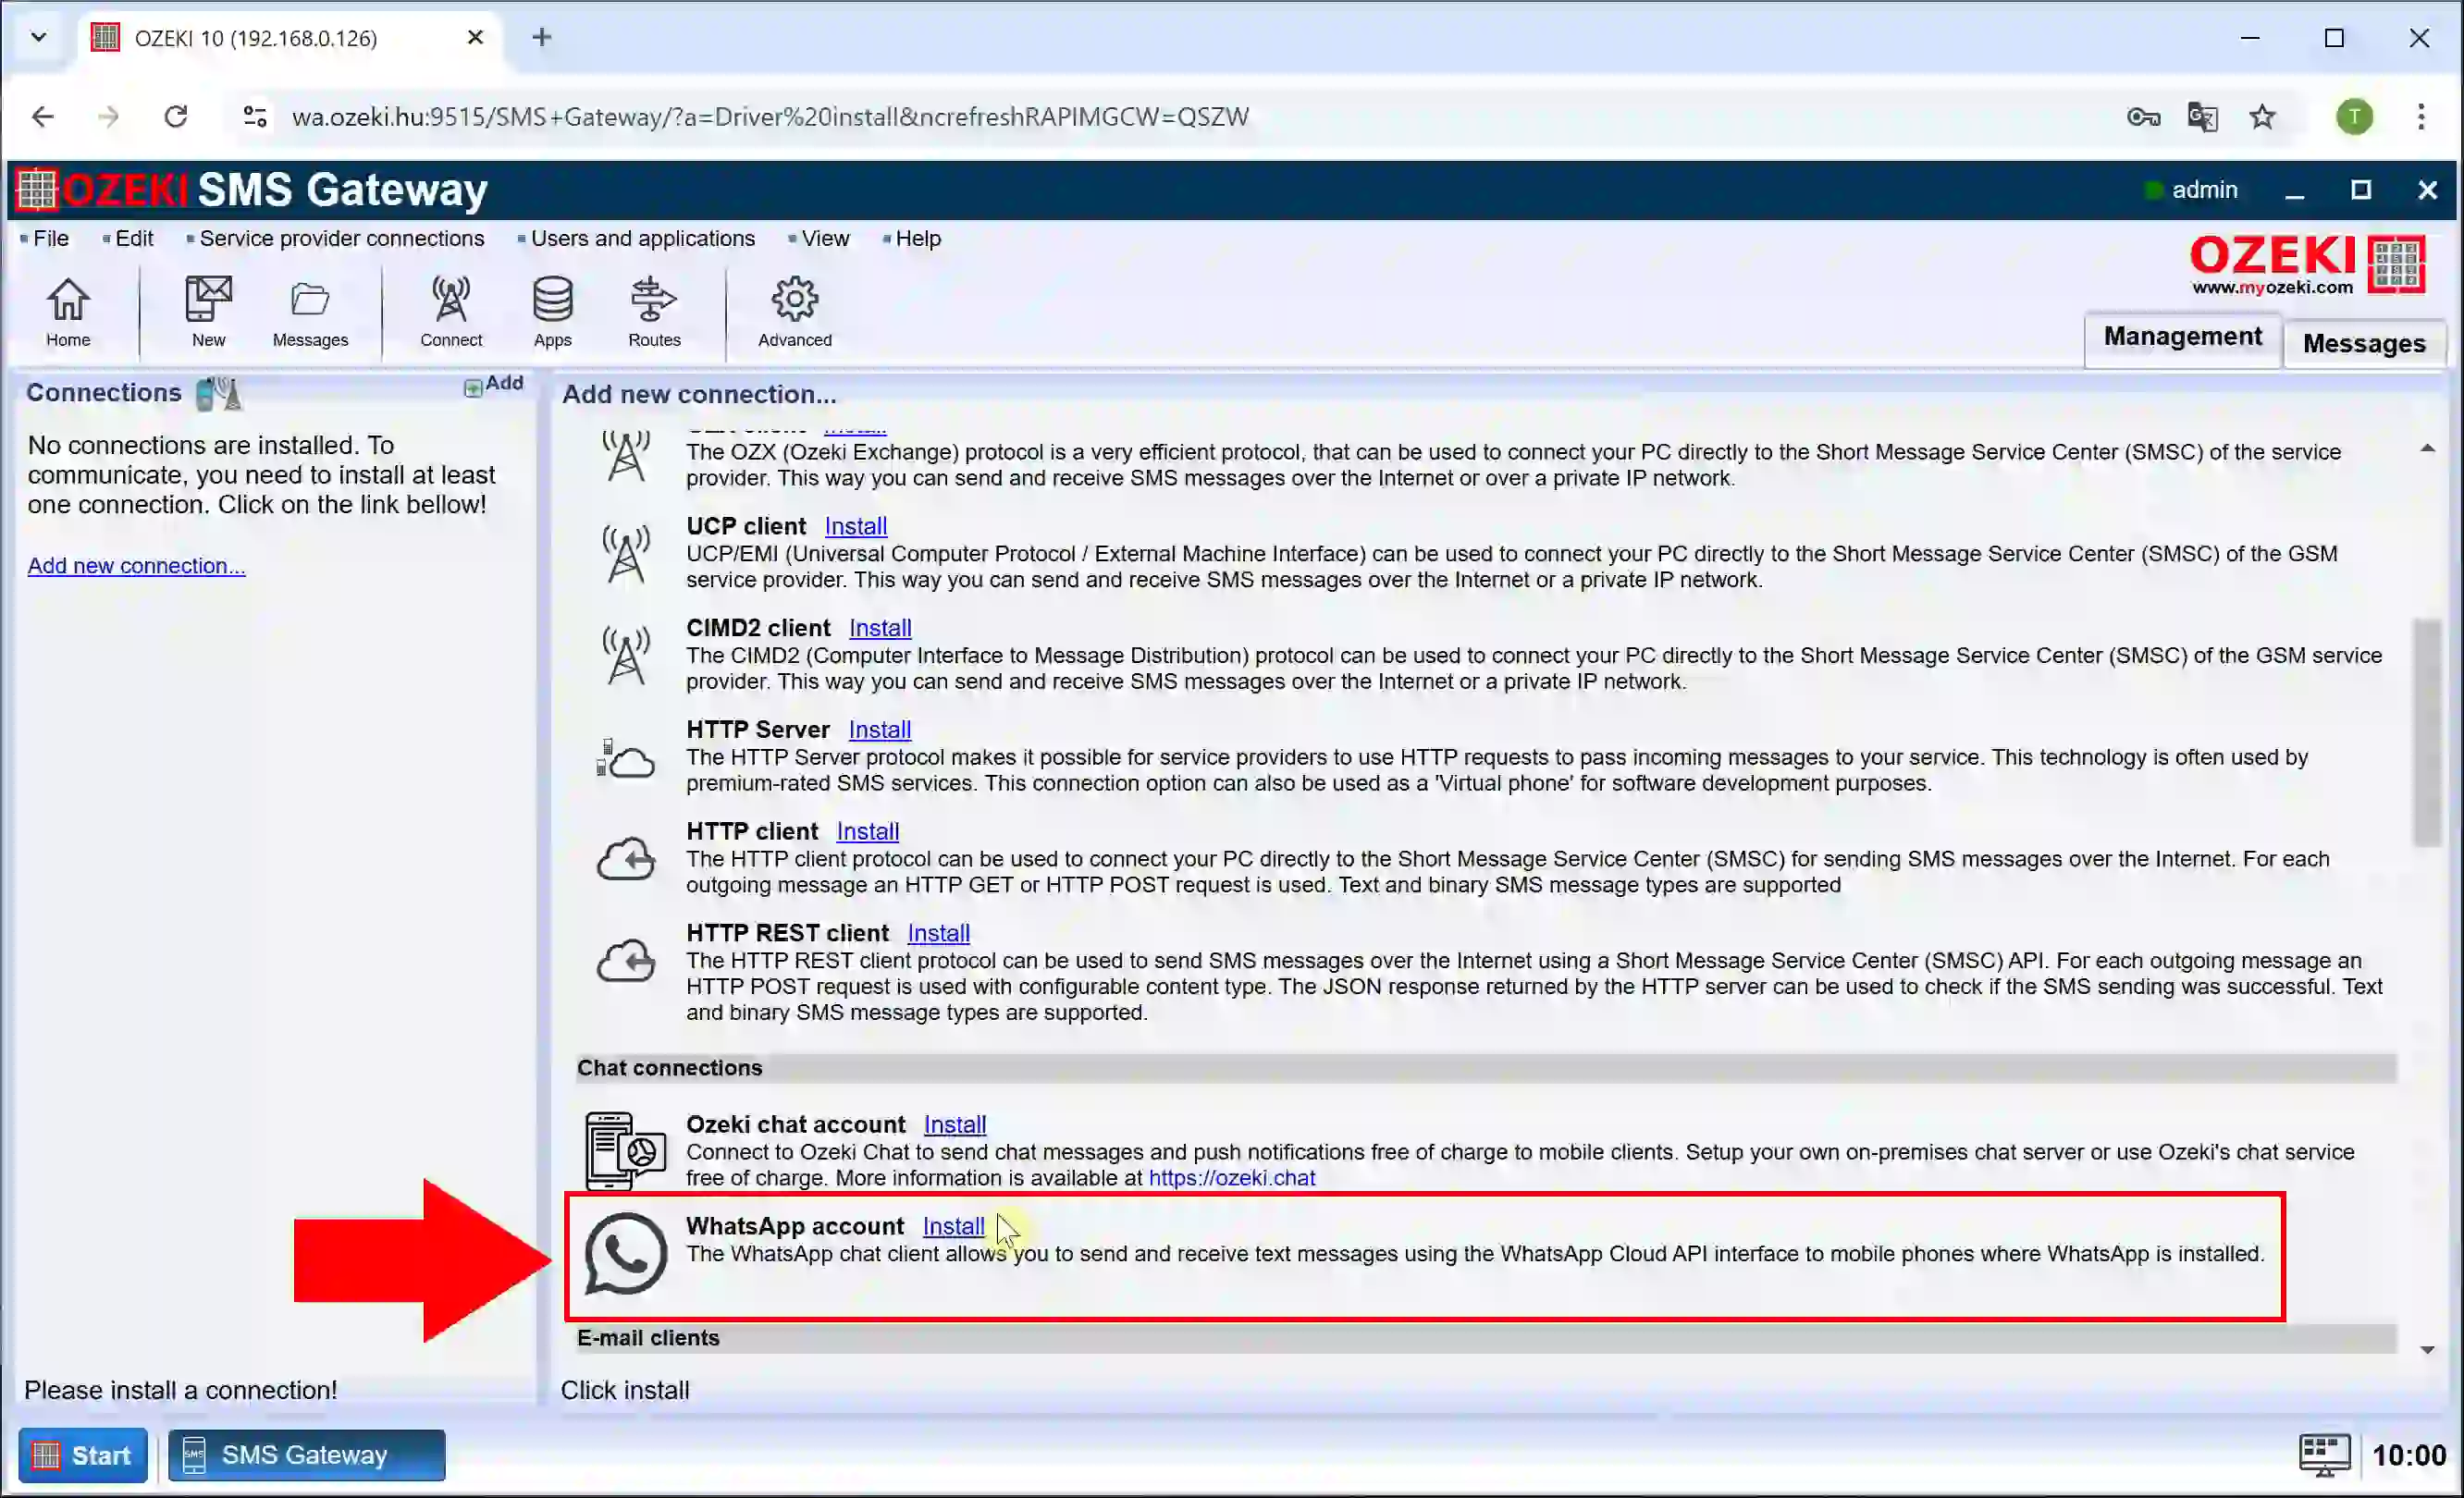Screen dimensions: 2464x1498
Task: Select SMS Gateway taskbar button
Action: tap(306, 1455)
